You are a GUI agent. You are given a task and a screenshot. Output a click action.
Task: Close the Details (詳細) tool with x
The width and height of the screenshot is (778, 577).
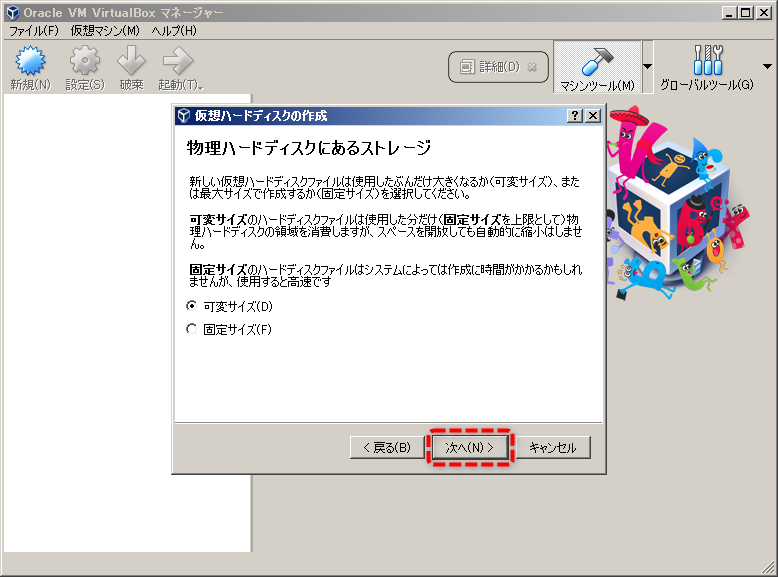click(x=532, y=66)
